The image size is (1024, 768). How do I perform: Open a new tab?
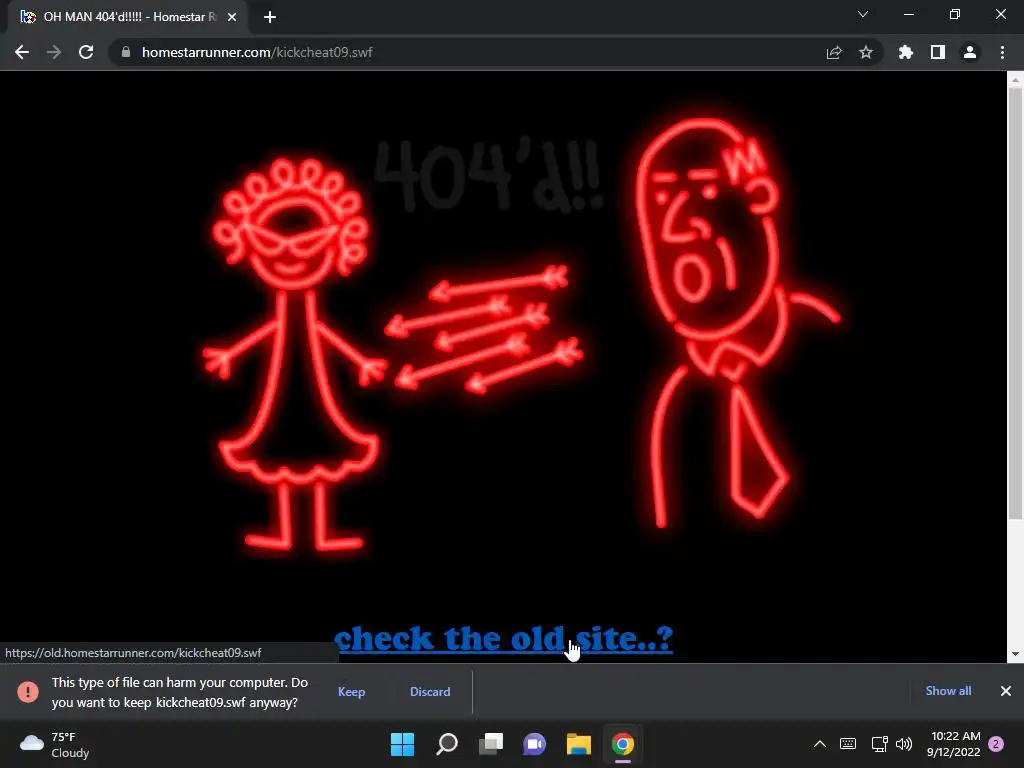(270, 17)
